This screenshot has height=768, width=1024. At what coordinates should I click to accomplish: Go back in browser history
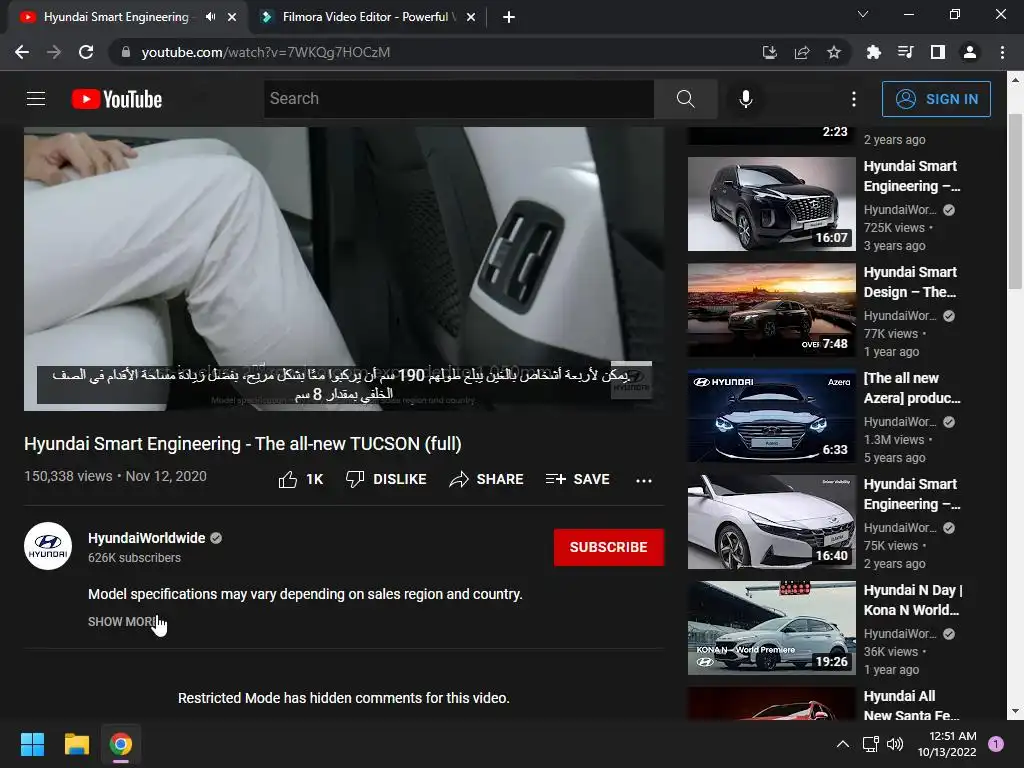click(22, 52)
